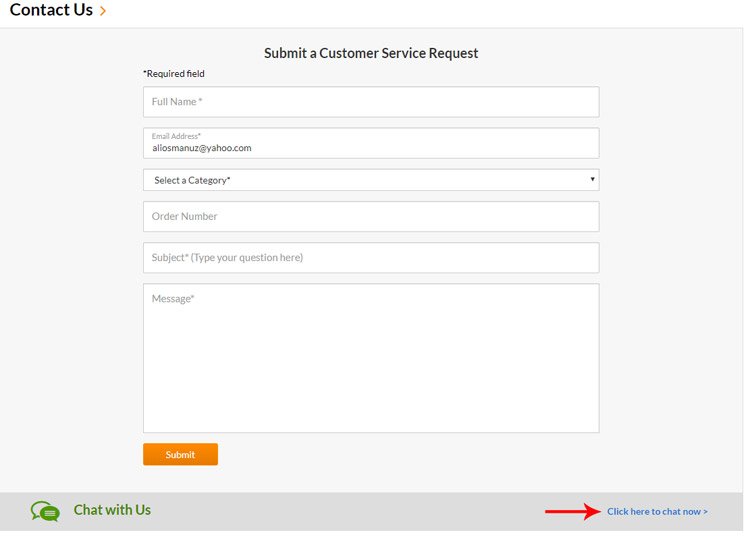Viewport: 750px width, 537px height.
Task: Click the small triangle in category selector
Action: coord(592,179)
